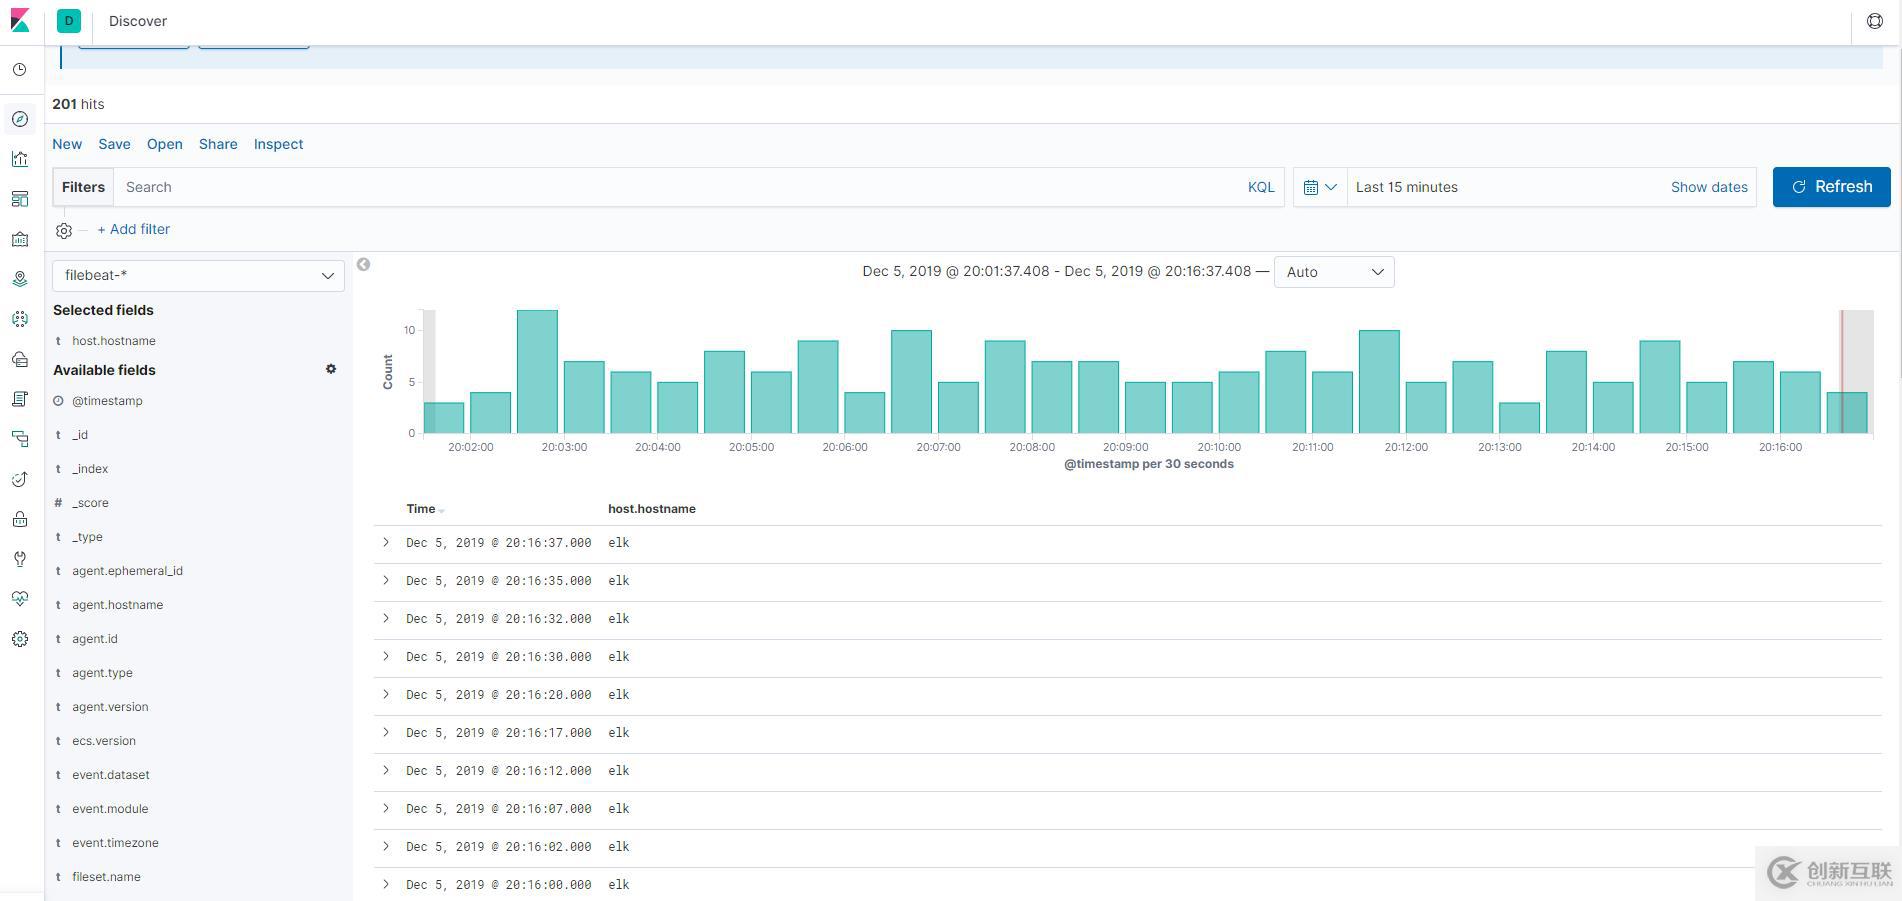The height and width of the screenshot is (901, 1902).
Task: Open the filebeat-* index pattern dropdown
Action: tap(198, 275)
